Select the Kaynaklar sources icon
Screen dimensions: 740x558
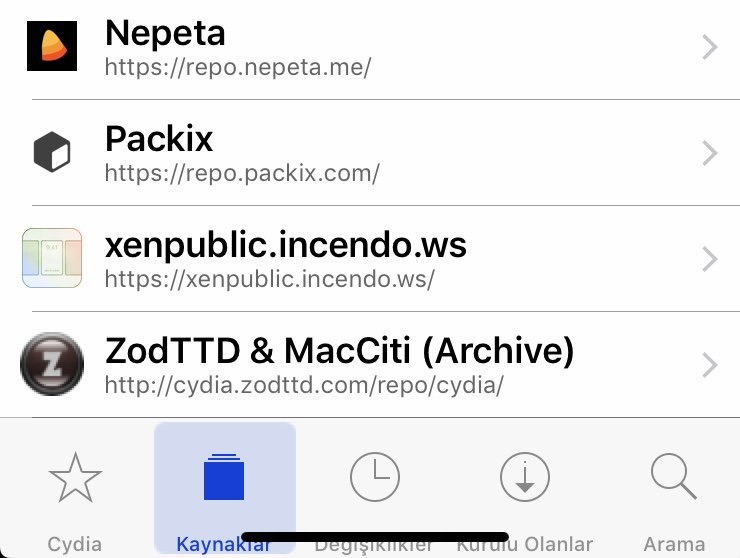(x=224, y=477)
